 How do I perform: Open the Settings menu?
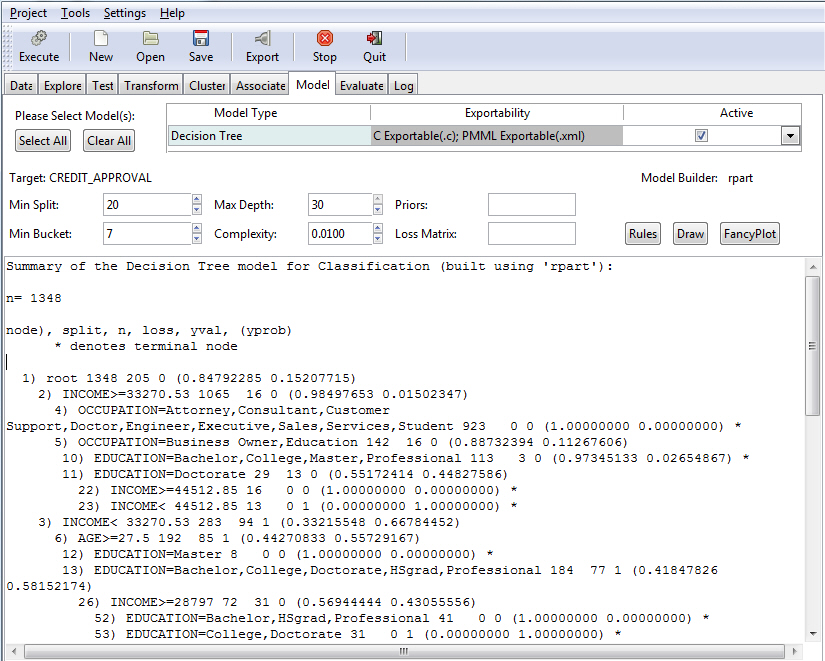(125, 13)
